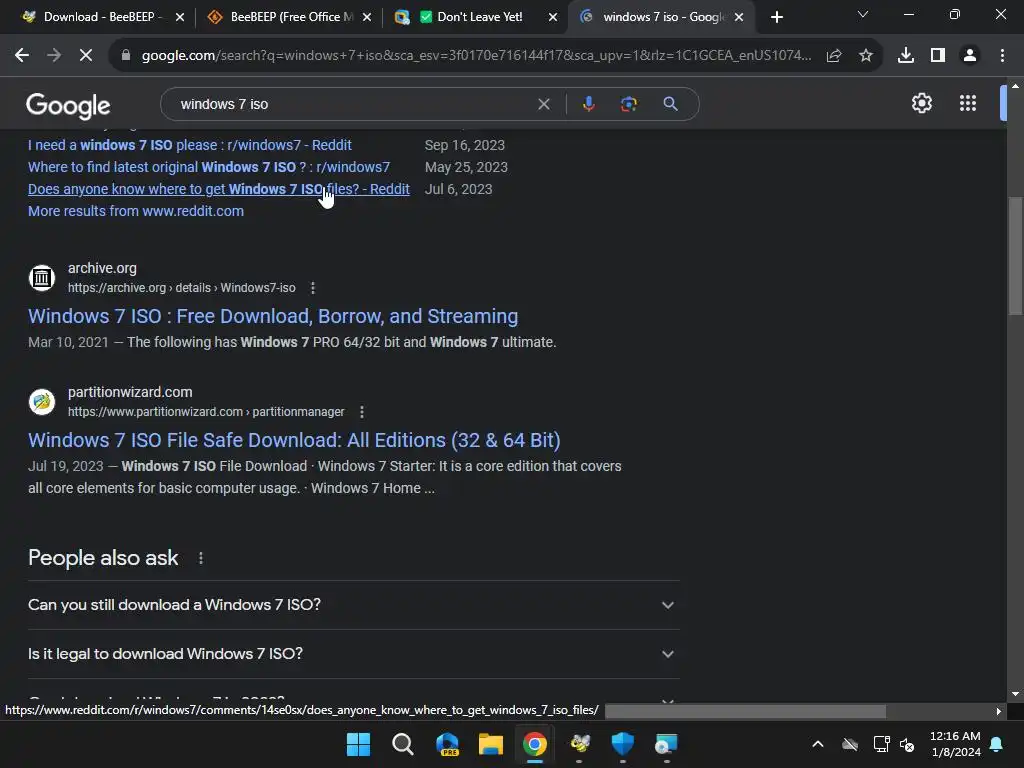
Task: Click the archive.org site favicon
Action: pos(42,278)
